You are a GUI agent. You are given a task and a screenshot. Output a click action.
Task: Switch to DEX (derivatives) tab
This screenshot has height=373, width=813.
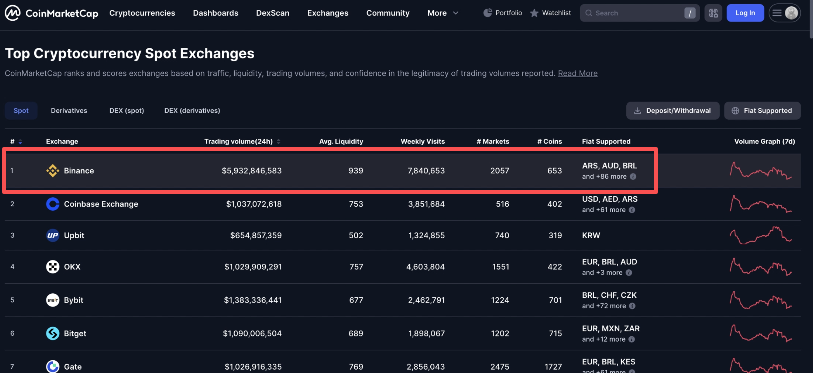click(x=192, y=110)
